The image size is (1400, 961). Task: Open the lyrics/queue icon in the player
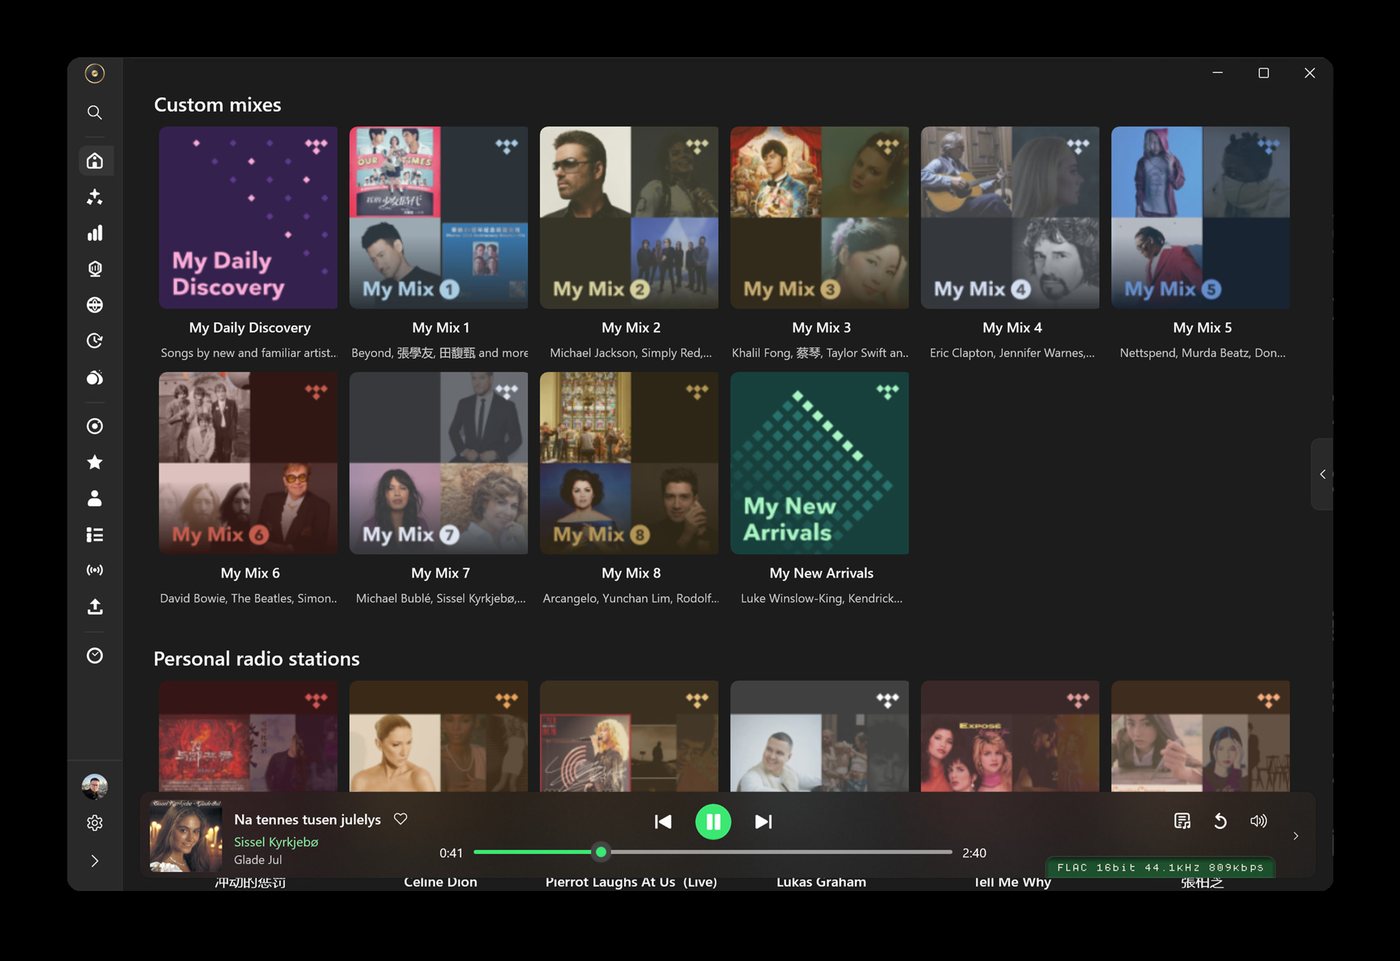[x=1182, y=821]
